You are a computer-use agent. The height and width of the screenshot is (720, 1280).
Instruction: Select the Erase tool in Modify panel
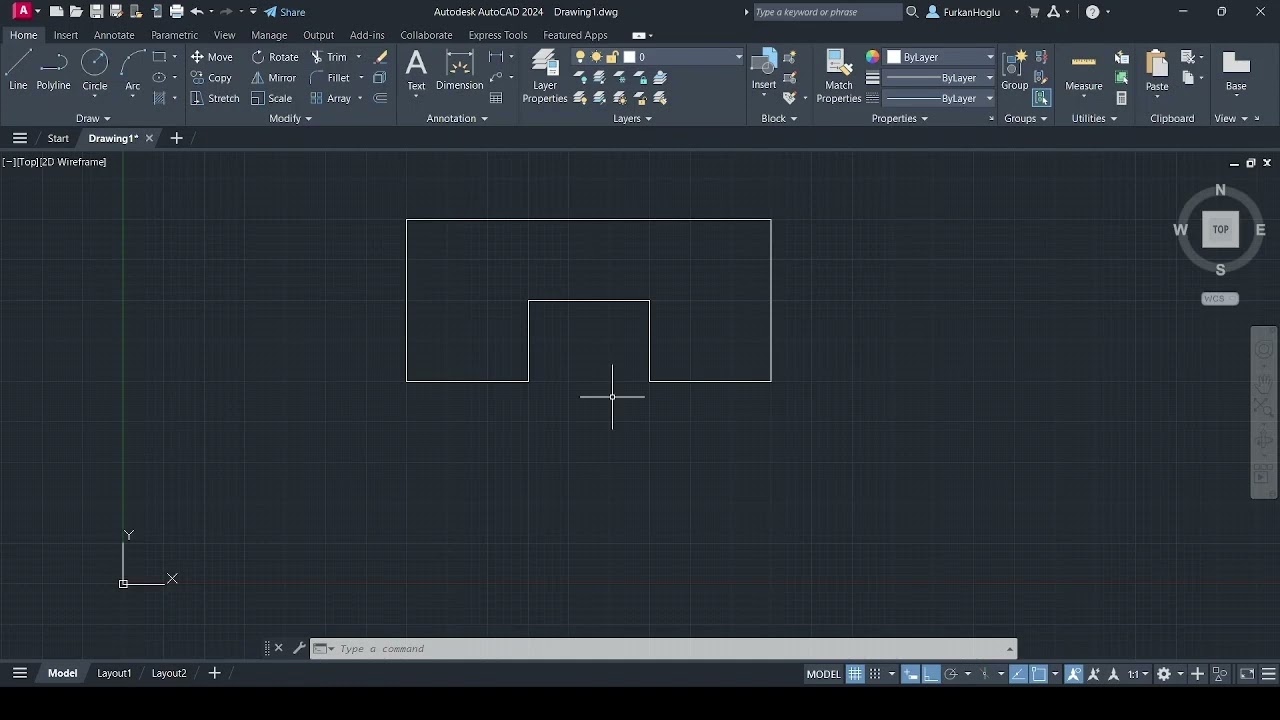(x=380, y=57)
